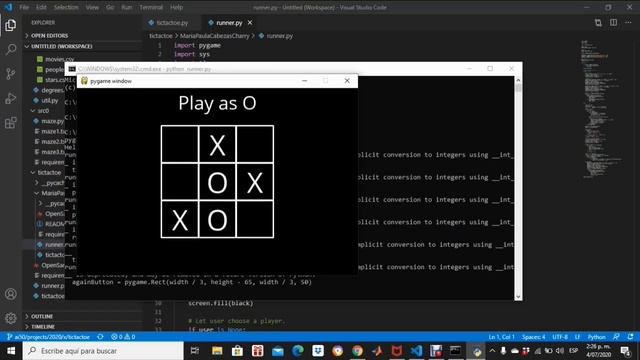
Task: Collapse the src0 folder
Action: tap(43, 111)
